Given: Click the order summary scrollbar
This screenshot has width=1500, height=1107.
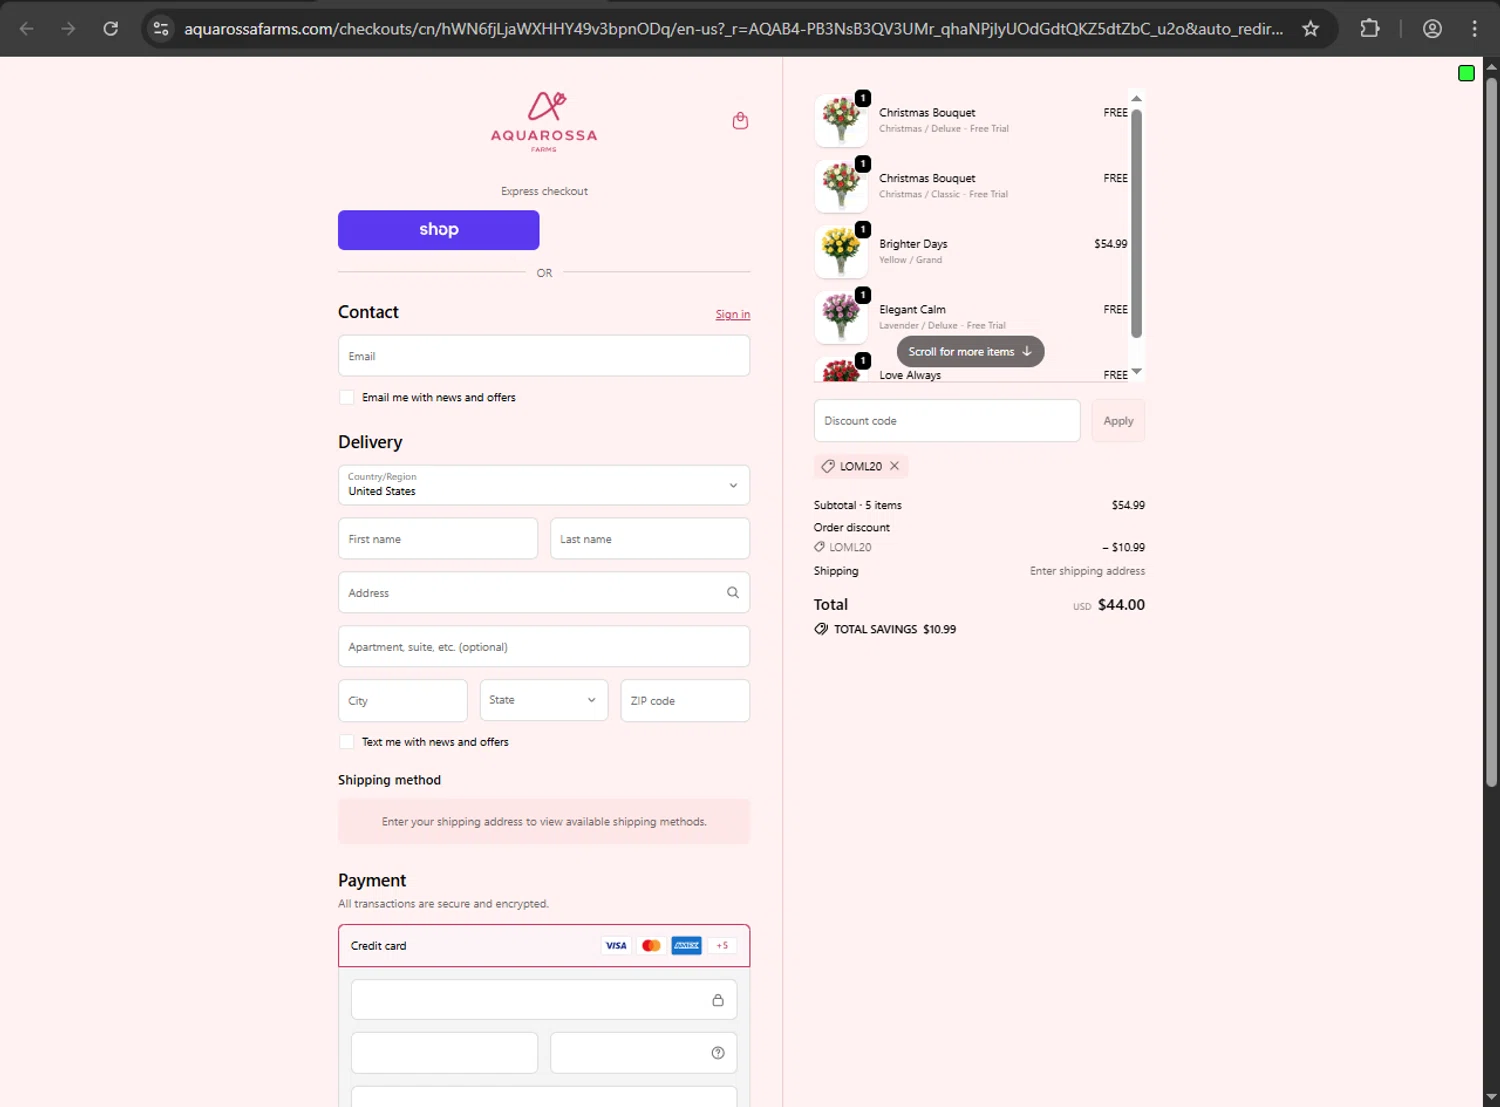Looking at the screenshot, I should tap(1136, 222).
